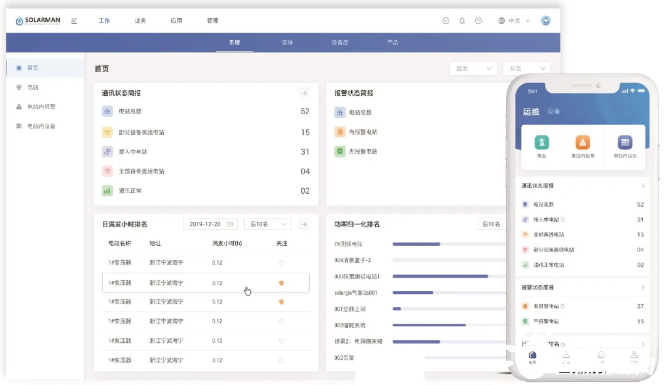
Task: Open the arrow button on 通讯状态简报 card
Action: point(304,93)
